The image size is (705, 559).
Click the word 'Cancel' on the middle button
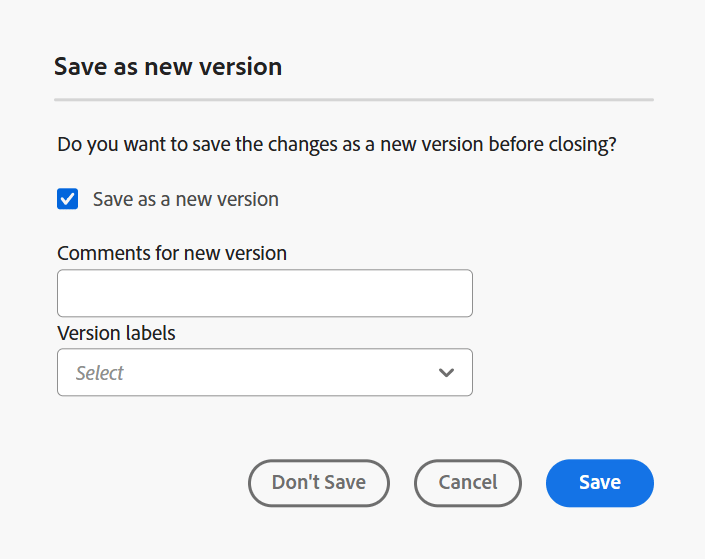pyautogui.click(x=468, y=483)
